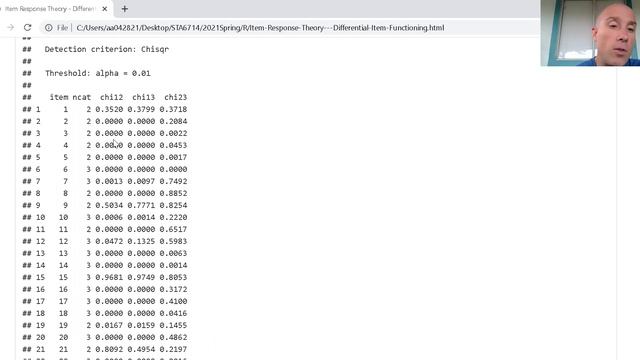Click the file info icon in the address bar
Image resolution: width=640 pixels, height=360 pixels.
[x=49, y=28]
